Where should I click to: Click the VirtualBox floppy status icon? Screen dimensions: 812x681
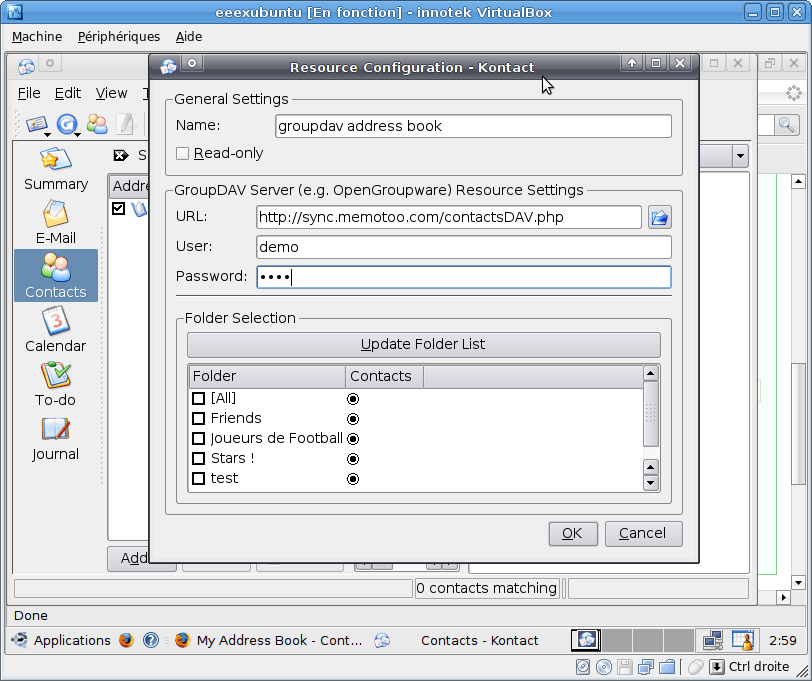point(625,666)
